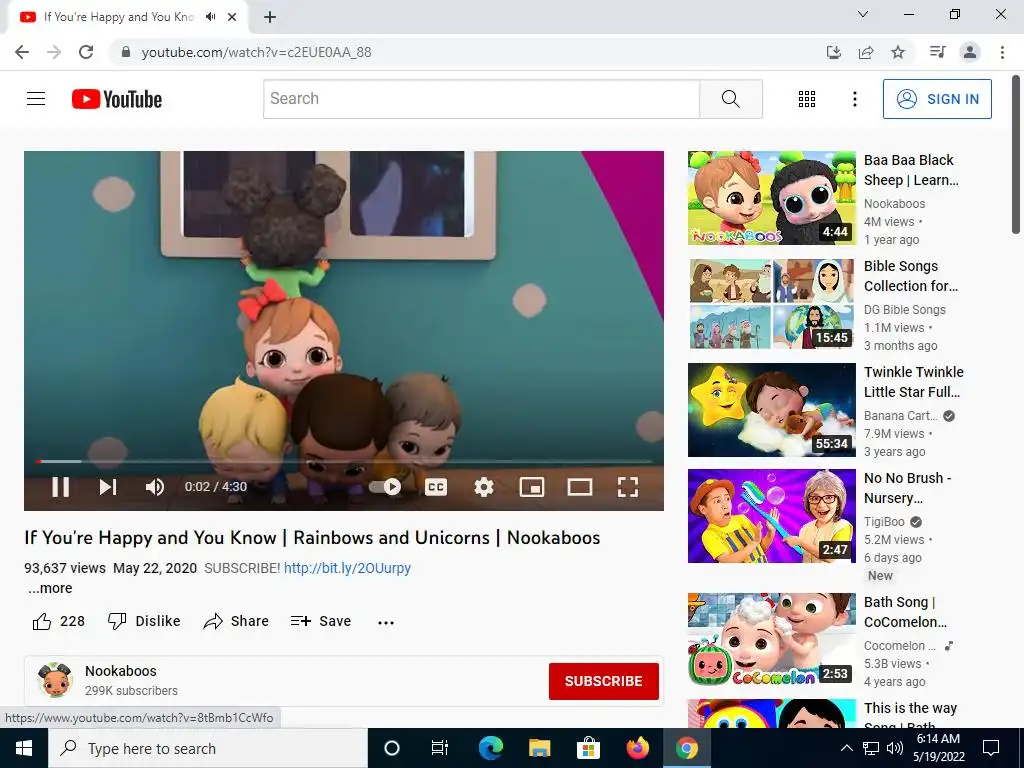This screenshot has height=768, width=1024.
Task: Go back in the browser
Action: click(x=22, y=52)
